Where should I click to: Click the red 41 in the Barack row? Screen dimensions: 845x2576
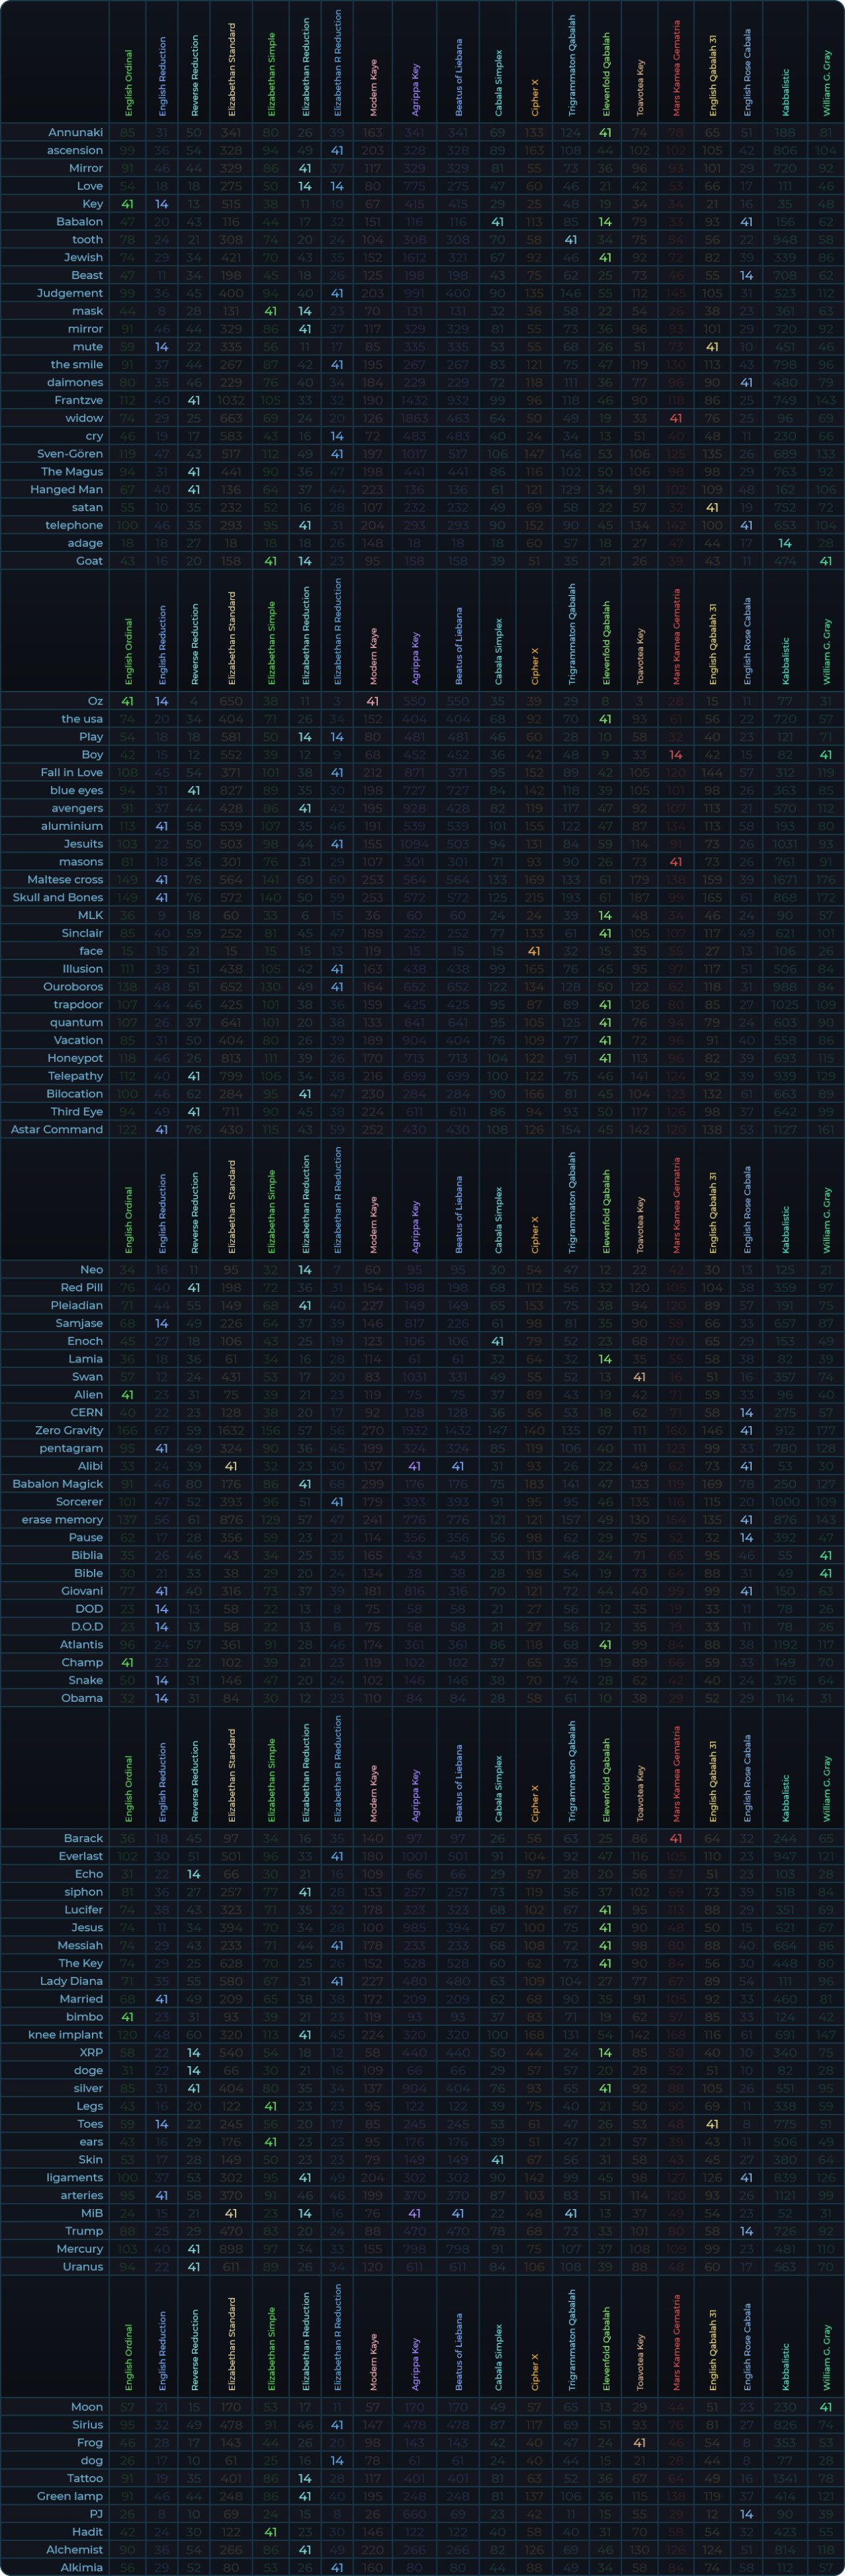pyautogui.click(x=676, y=1838)
